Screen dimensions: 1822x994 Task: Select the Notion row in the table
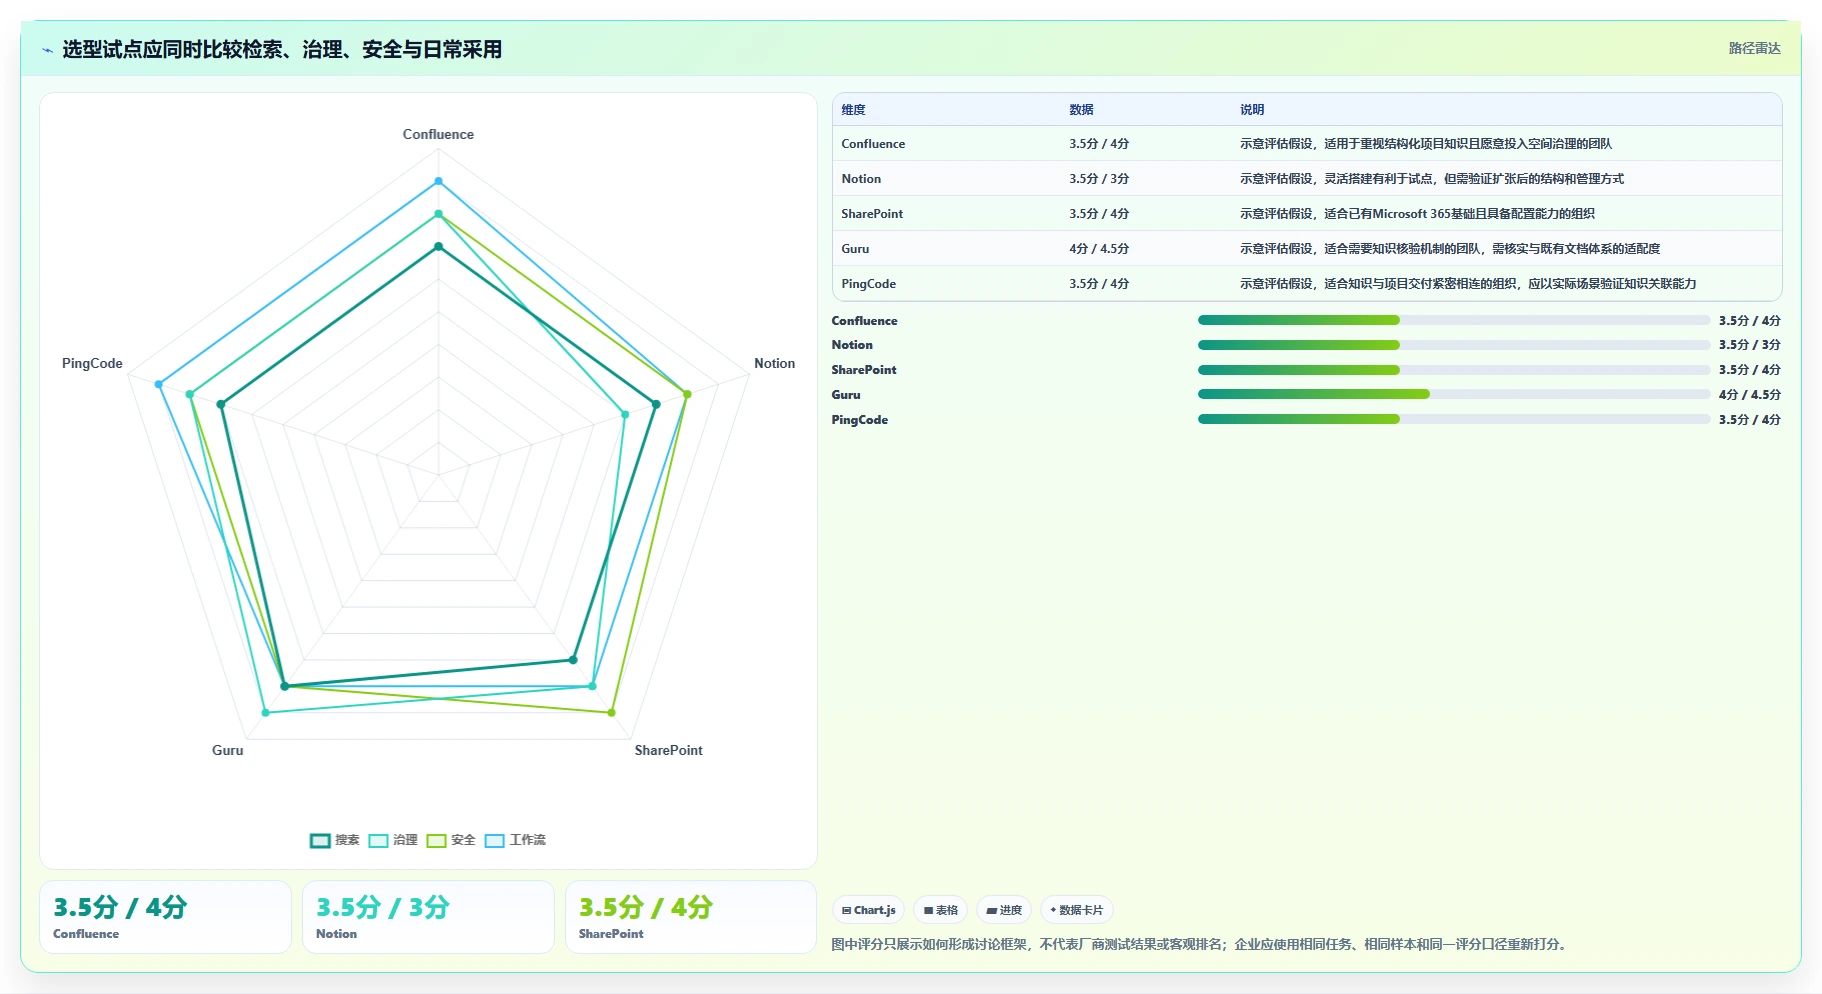click(x=1307, y=178)
